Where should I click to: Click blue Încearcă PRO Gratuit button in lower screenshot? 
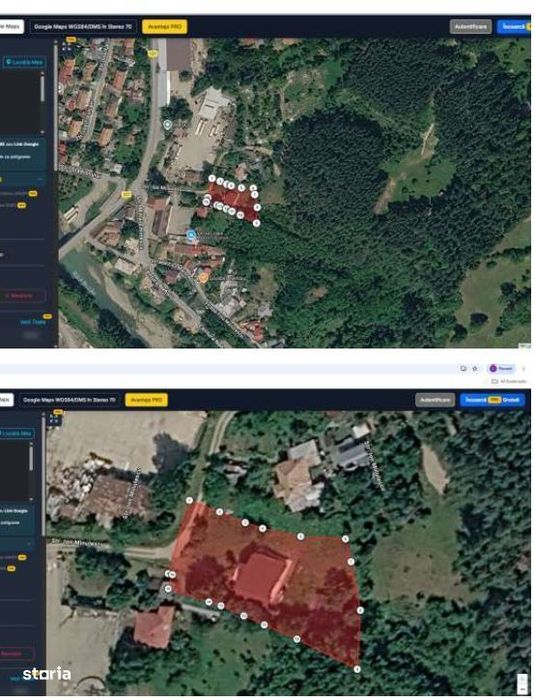pos(492,400)
